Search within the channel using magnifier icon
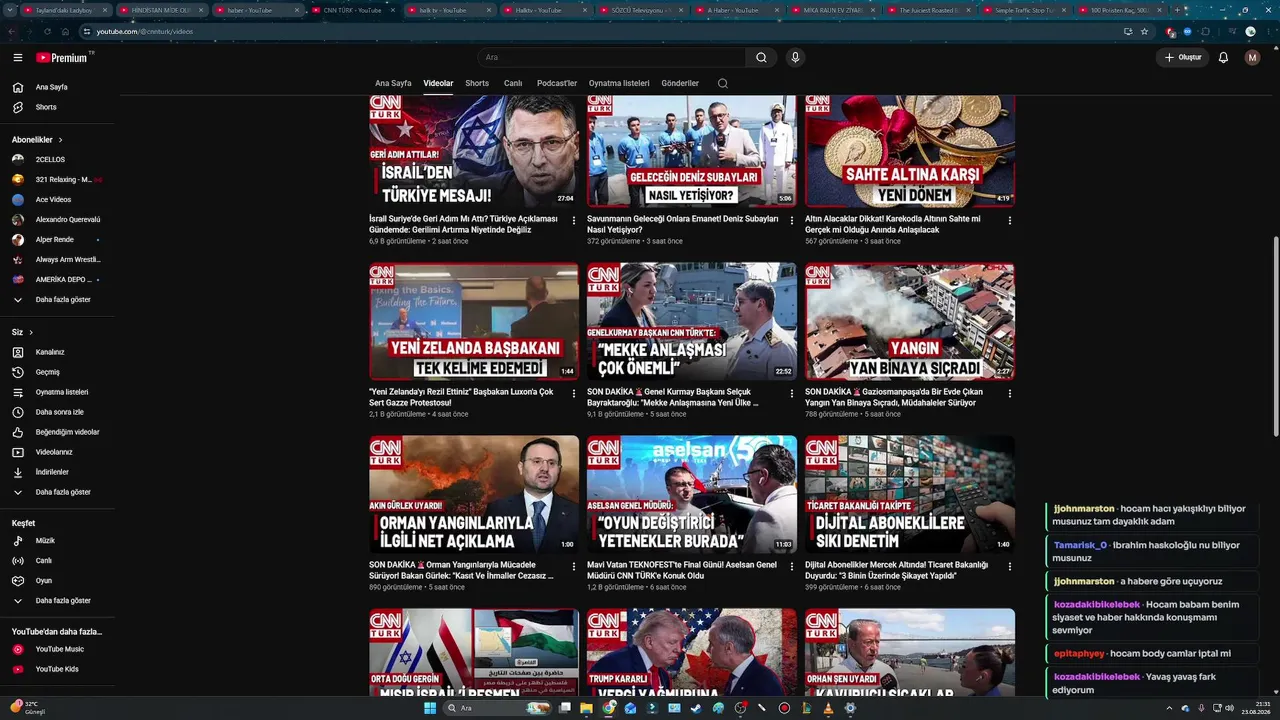Image resolution: width=1280 pixels, height=720 pixels. click(723, 83)
